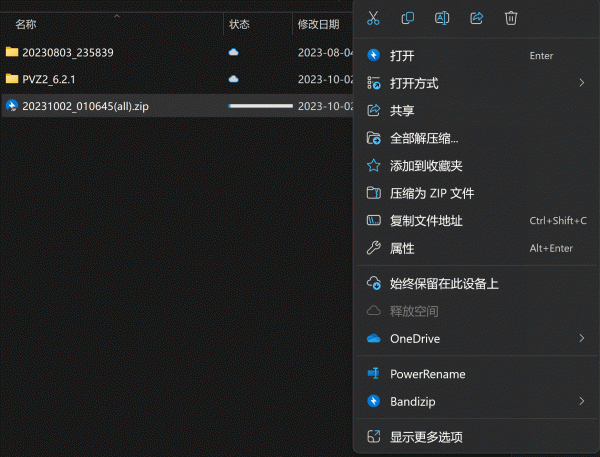600x457 pixels.
Task: Click the Share arrow icon at top
Action: [x=476, y=18]
